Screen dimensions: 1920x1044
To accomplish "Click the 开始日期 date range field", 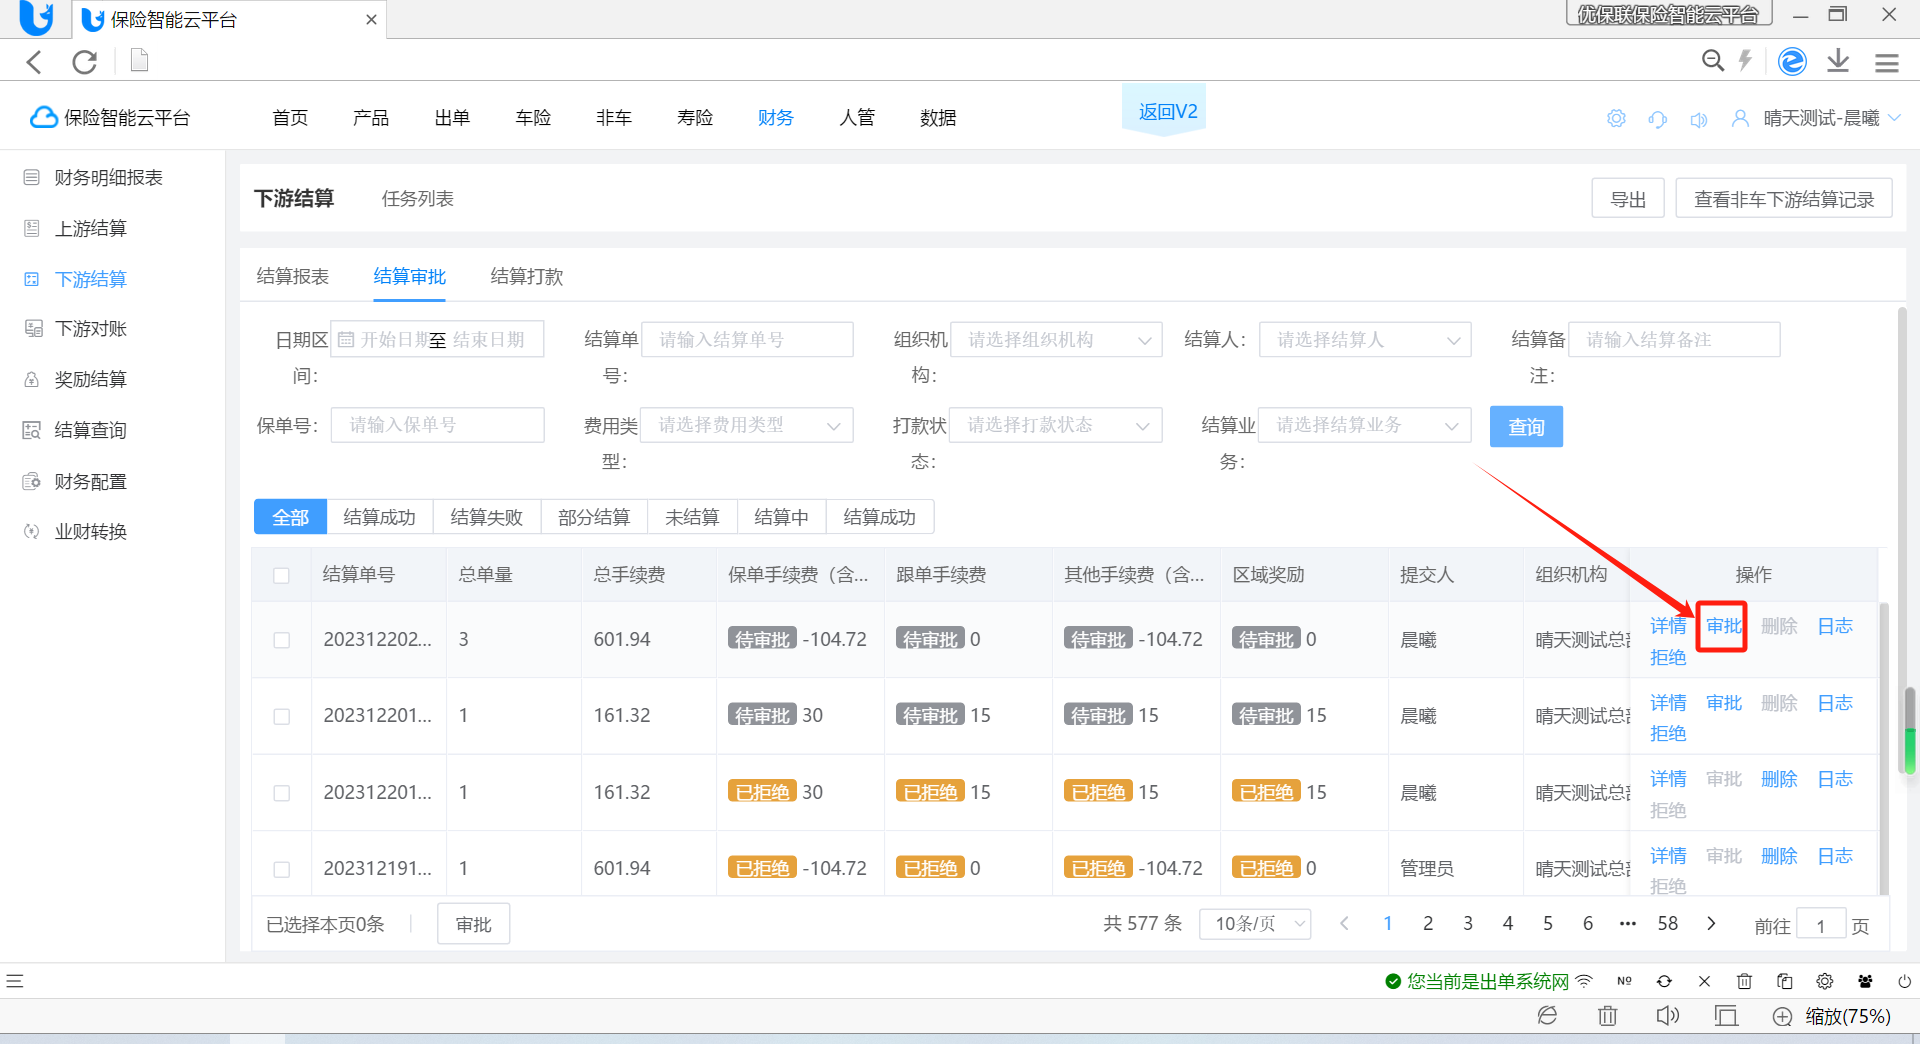I will (x=438, y=340).
